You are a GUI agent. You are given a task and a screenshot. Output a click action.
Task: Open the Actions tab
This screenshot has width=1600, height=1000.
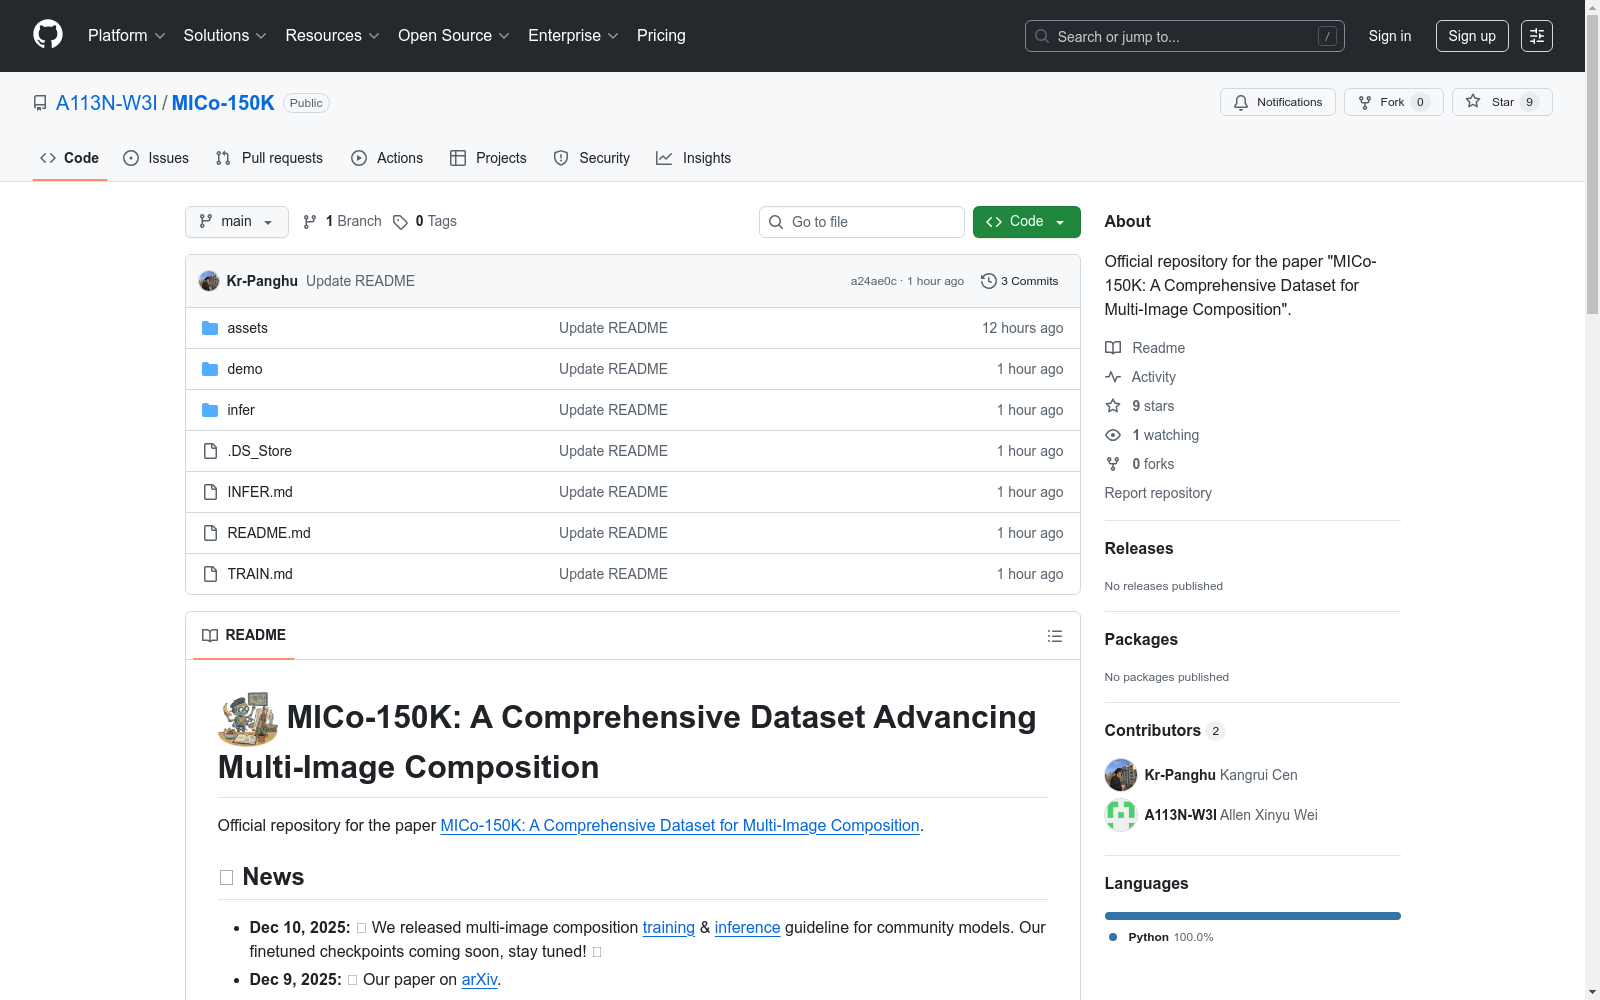click(387, 158)
